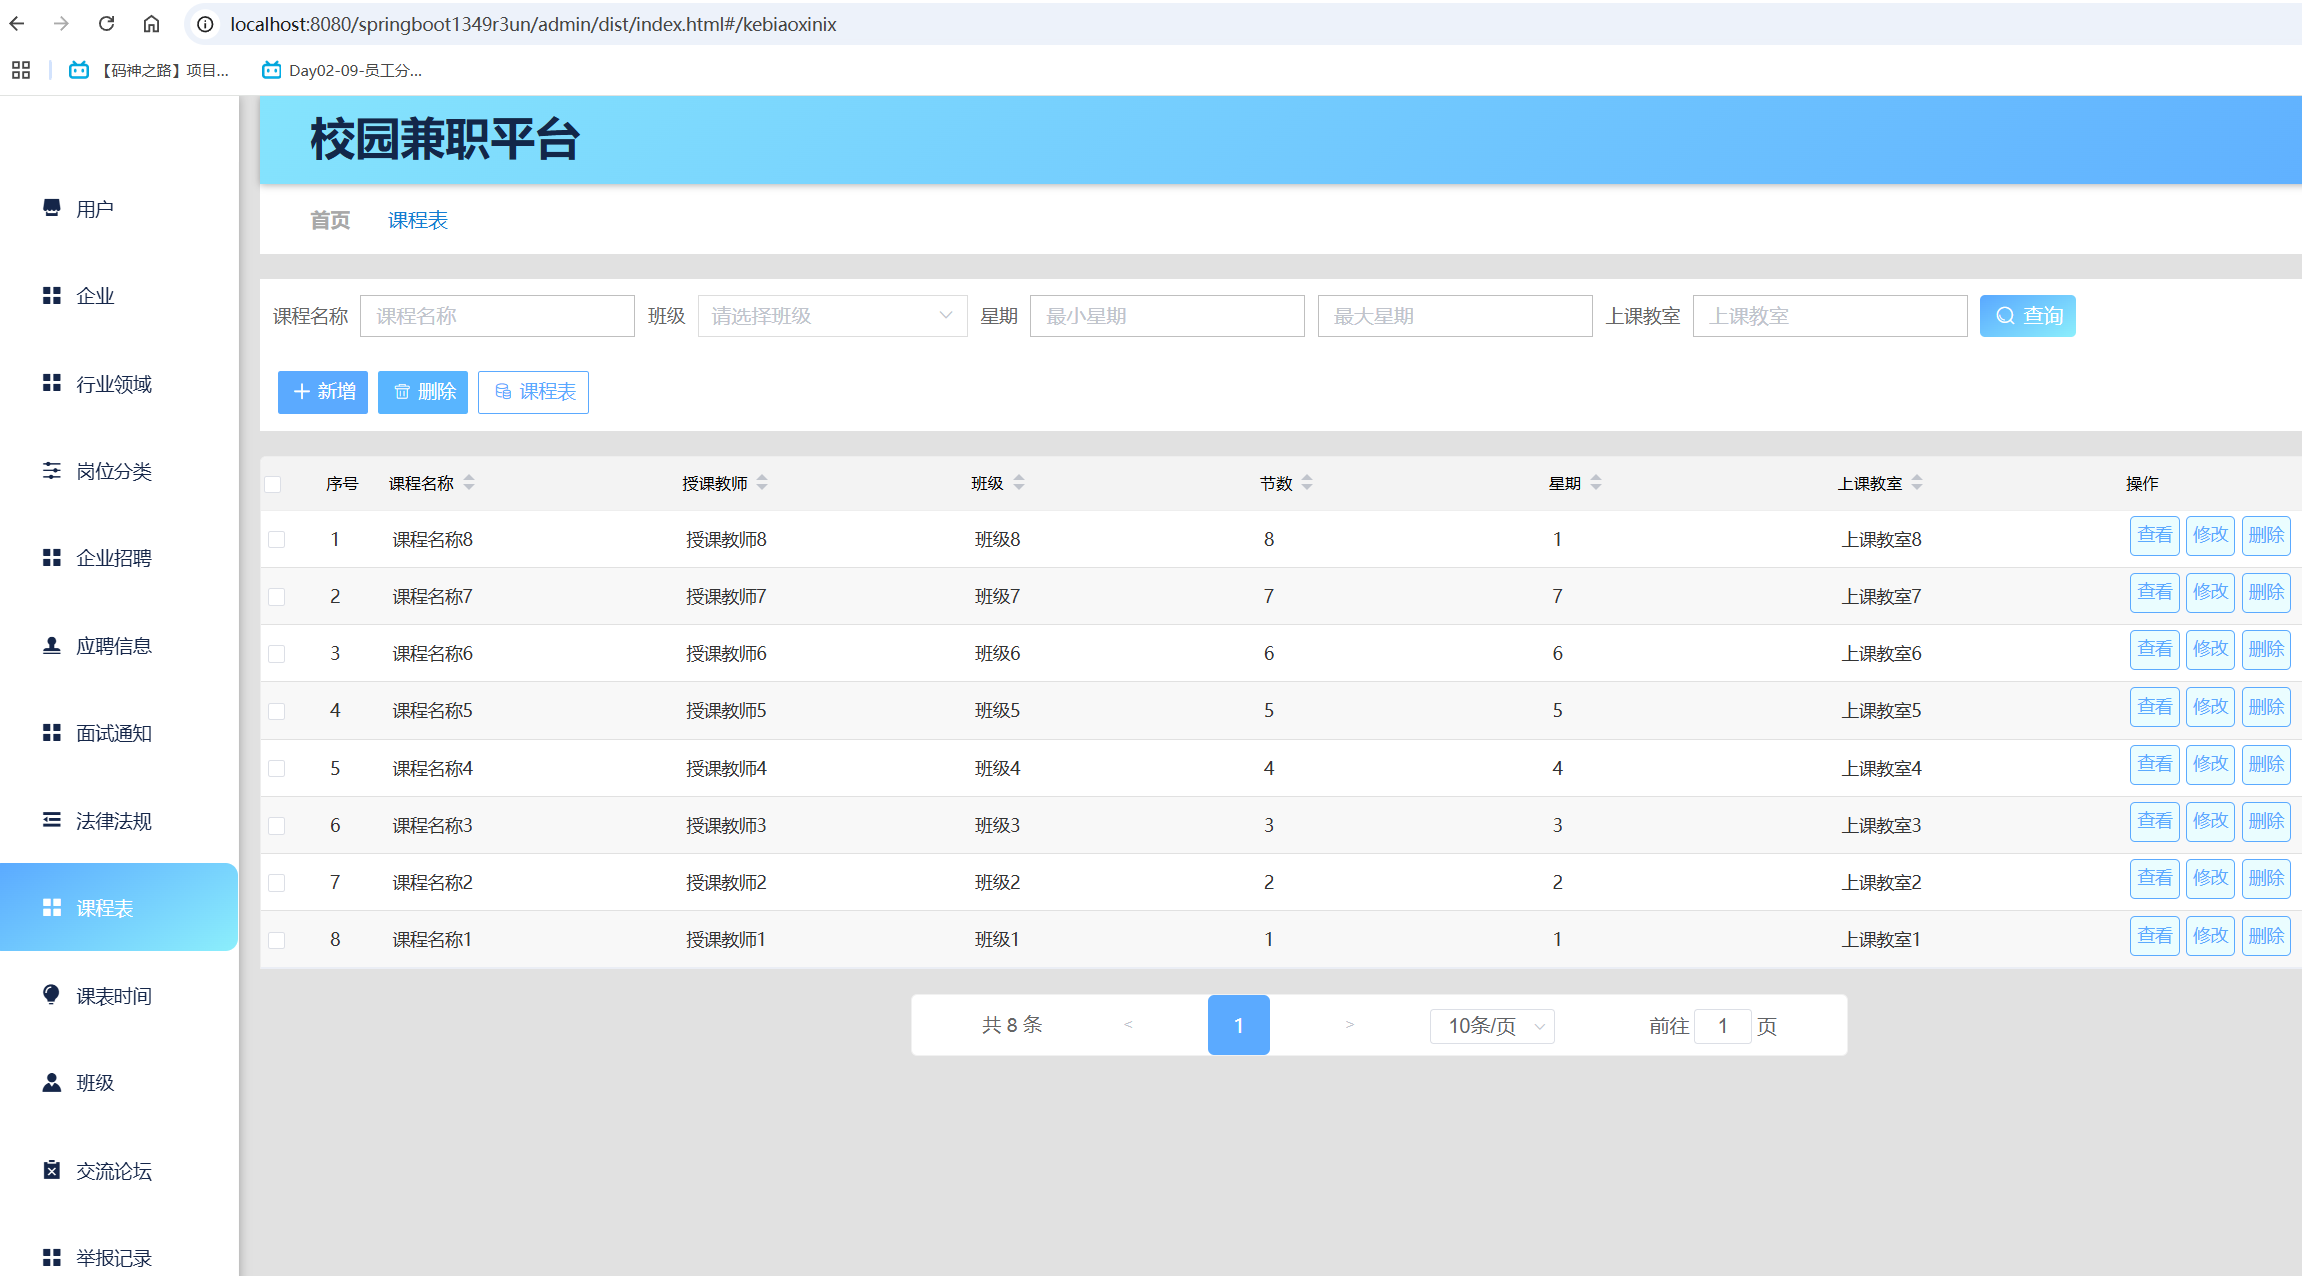
Task: Click the 法律法规 list icon
Action: click(51, 820)
